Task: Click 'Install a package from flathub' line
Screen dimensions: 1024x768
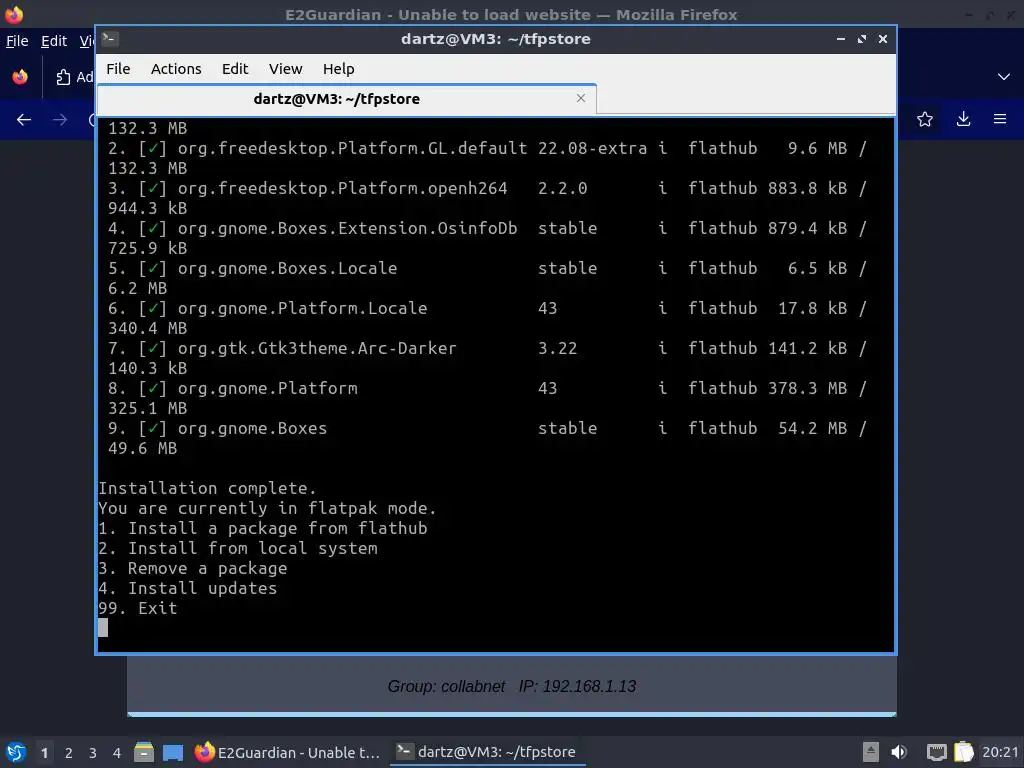Action: [x=263, y=528]
